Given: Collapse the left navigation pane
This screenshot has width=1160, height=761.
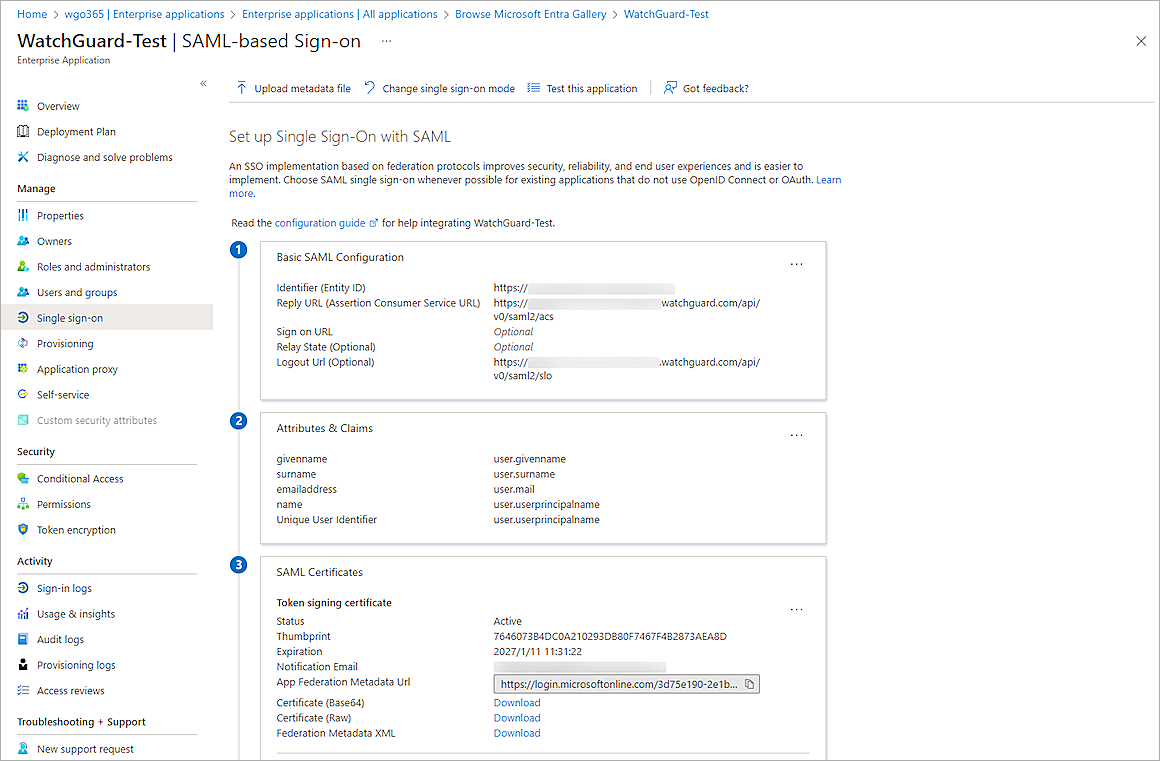Looking at the screenshot, I should point(203,84).
